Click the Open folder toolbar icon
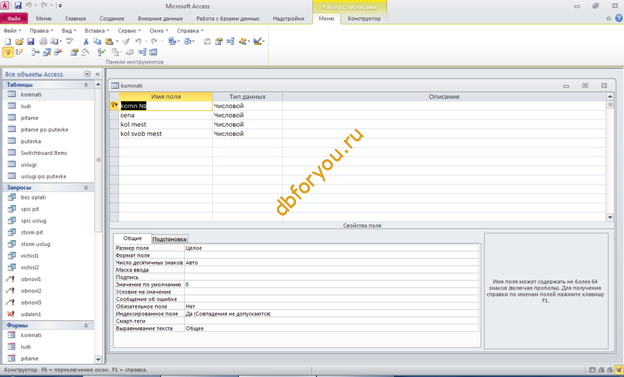Image resolution: width=624 pixels, height=377 pixels. 19,41
